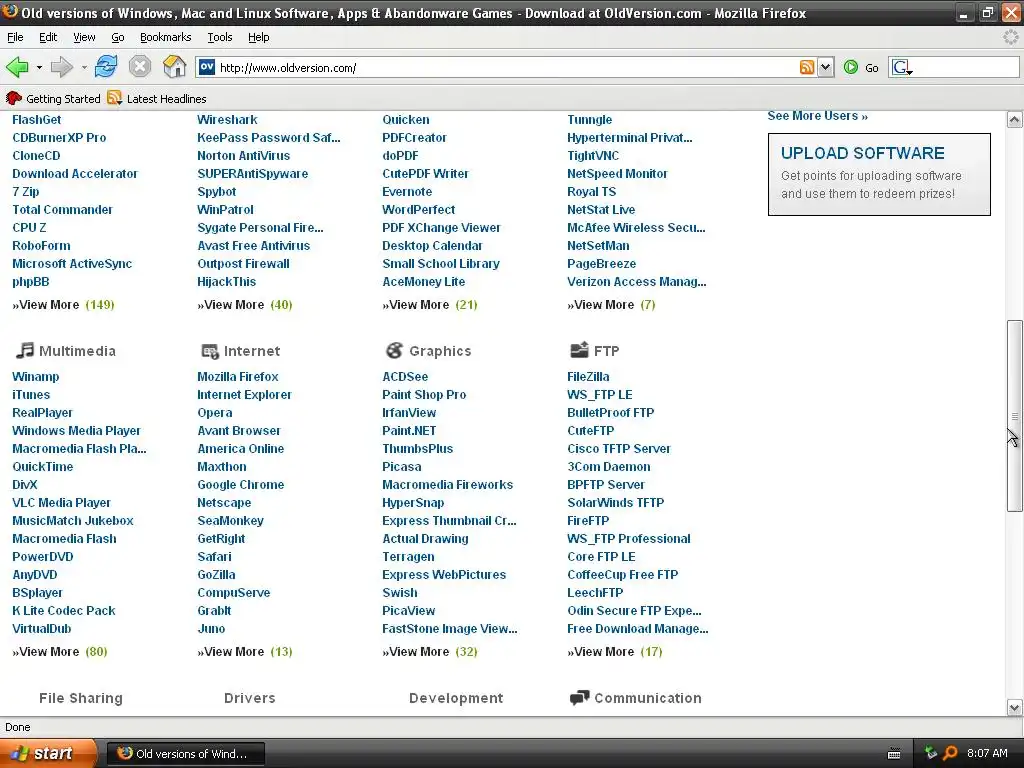The height and width of the screenshot is (768, 1024).
Task: Open the VLC Media Player link
Action: [61, 503]
